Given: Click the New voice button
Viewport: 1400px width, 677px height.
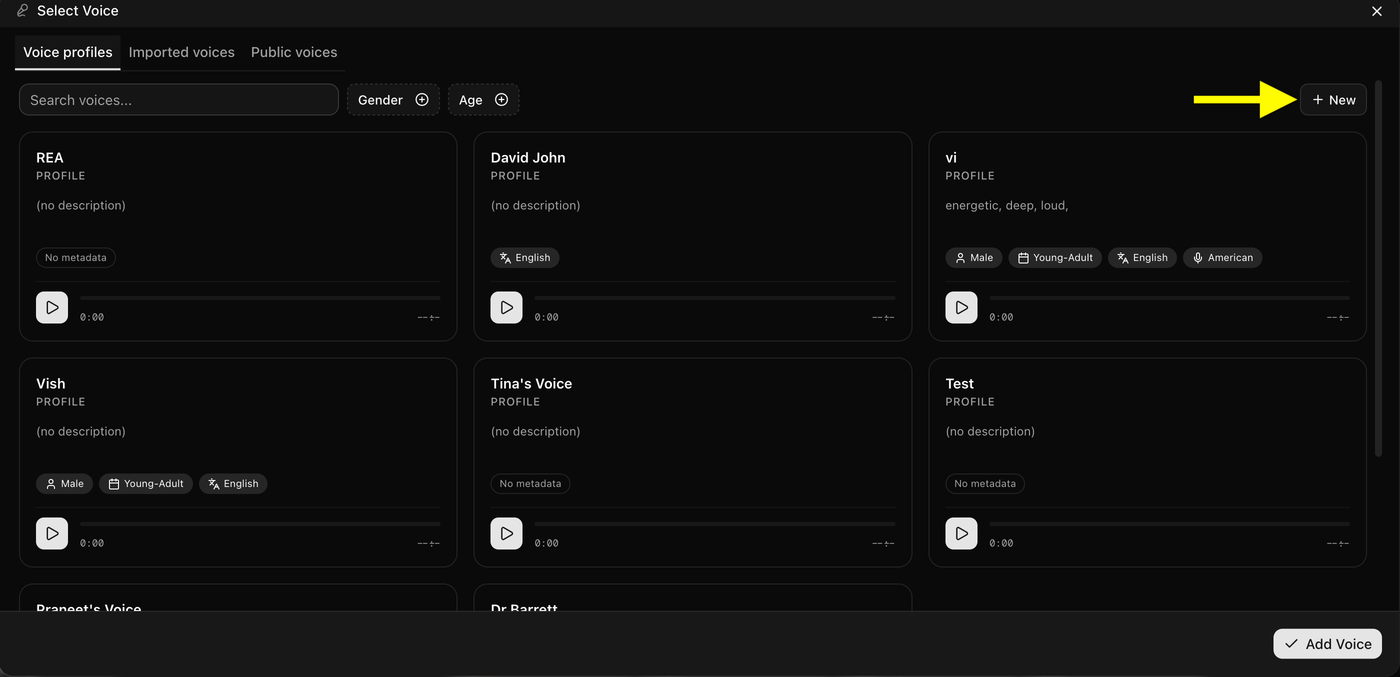Looking at the screenshot, I should [1333, 100].
